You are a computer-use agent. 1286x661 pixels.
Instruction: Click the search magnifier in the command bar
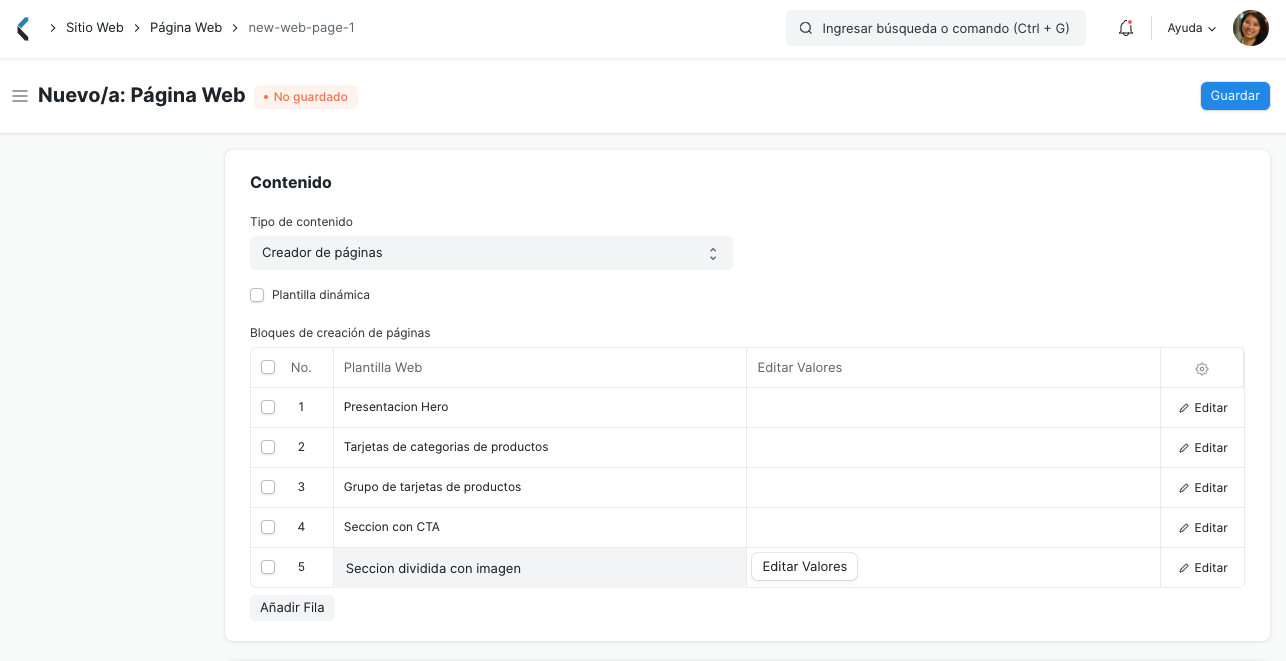click(806, 27)
